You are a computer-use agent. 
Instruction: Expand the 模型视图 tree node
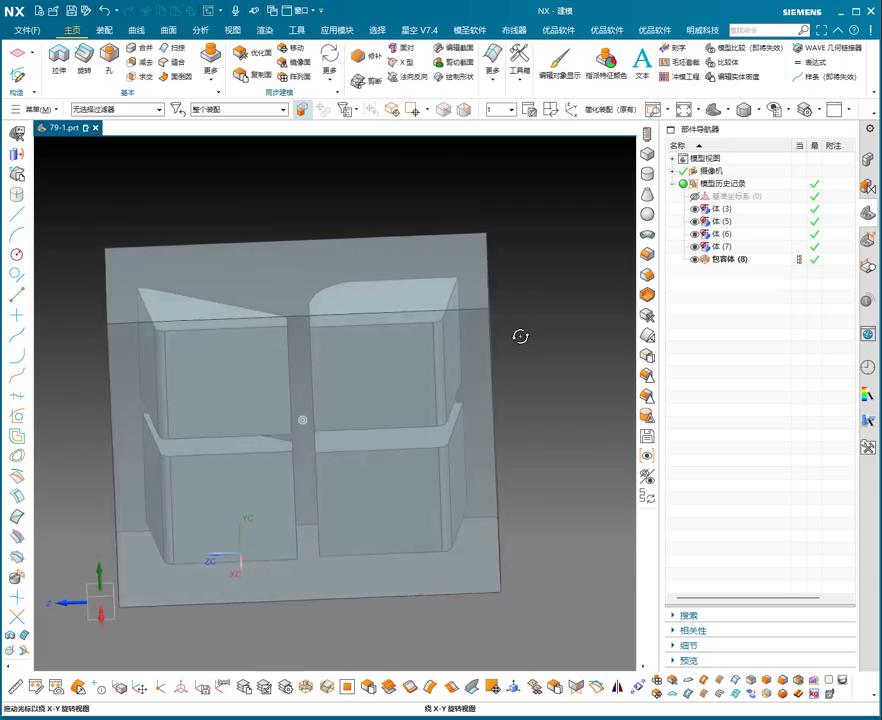pyautogui.click(x=672, y=159)
